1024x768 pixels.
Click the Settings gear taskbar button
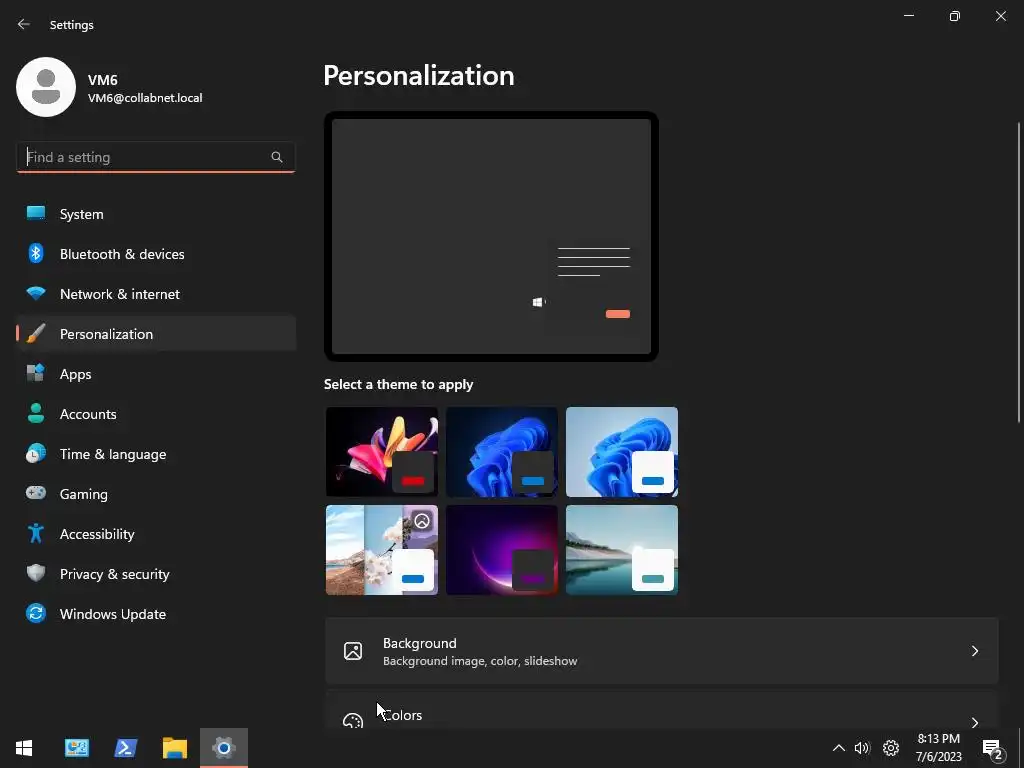[x=223, y=748]
